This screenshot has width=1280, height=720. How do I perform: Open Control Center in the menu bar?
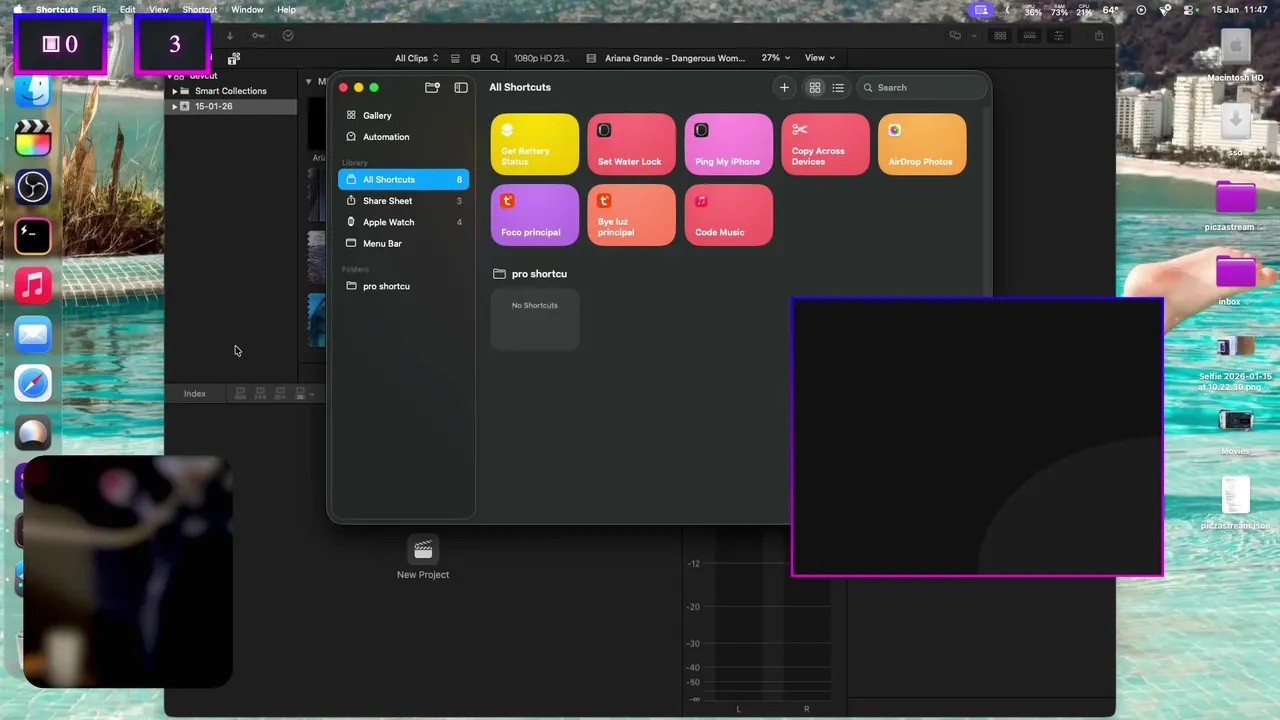tap(1188, 9)
